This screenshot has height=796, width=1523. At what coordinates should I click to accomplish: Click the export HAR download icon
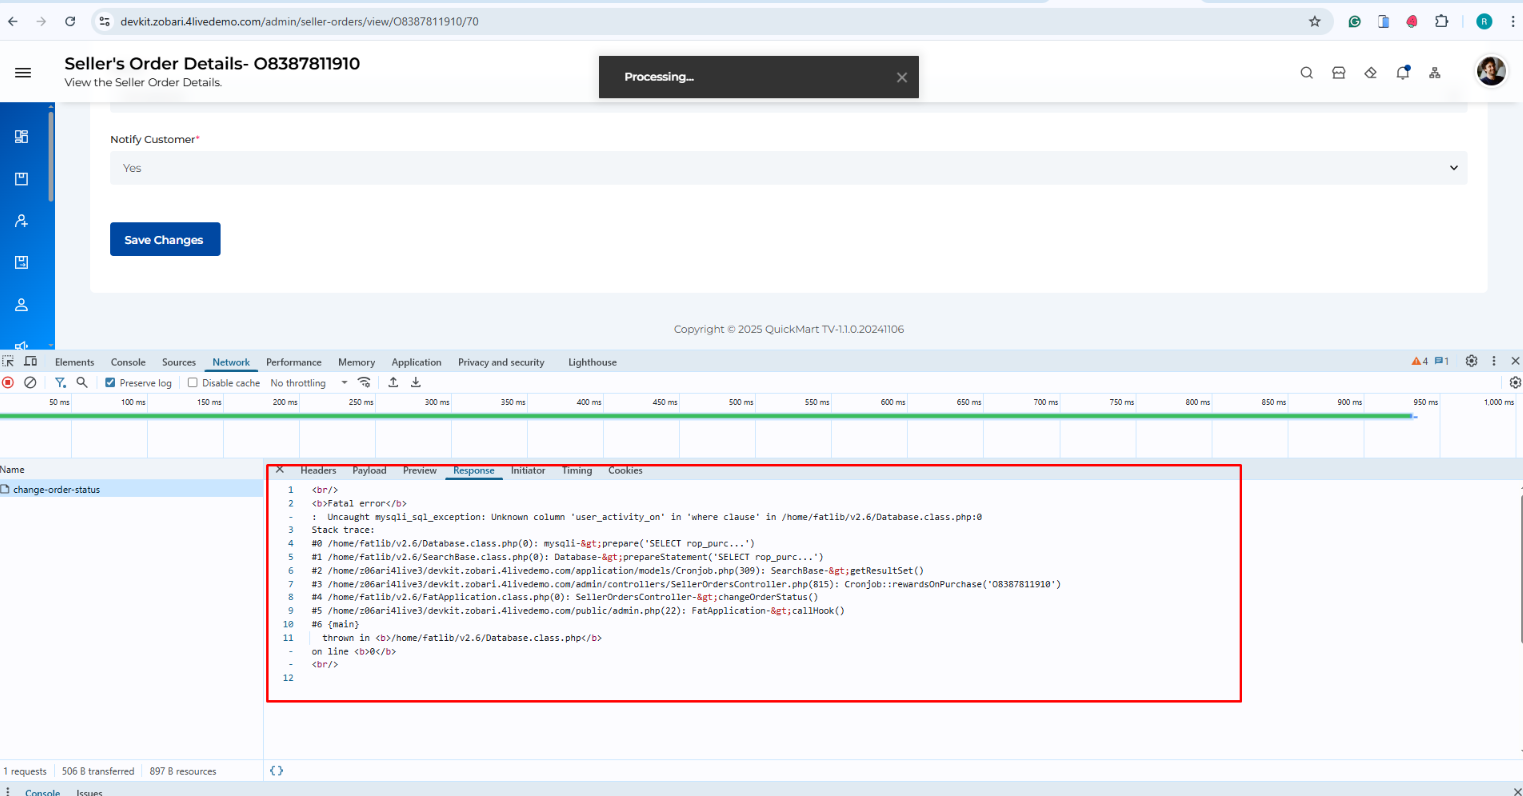pos(416,383)
